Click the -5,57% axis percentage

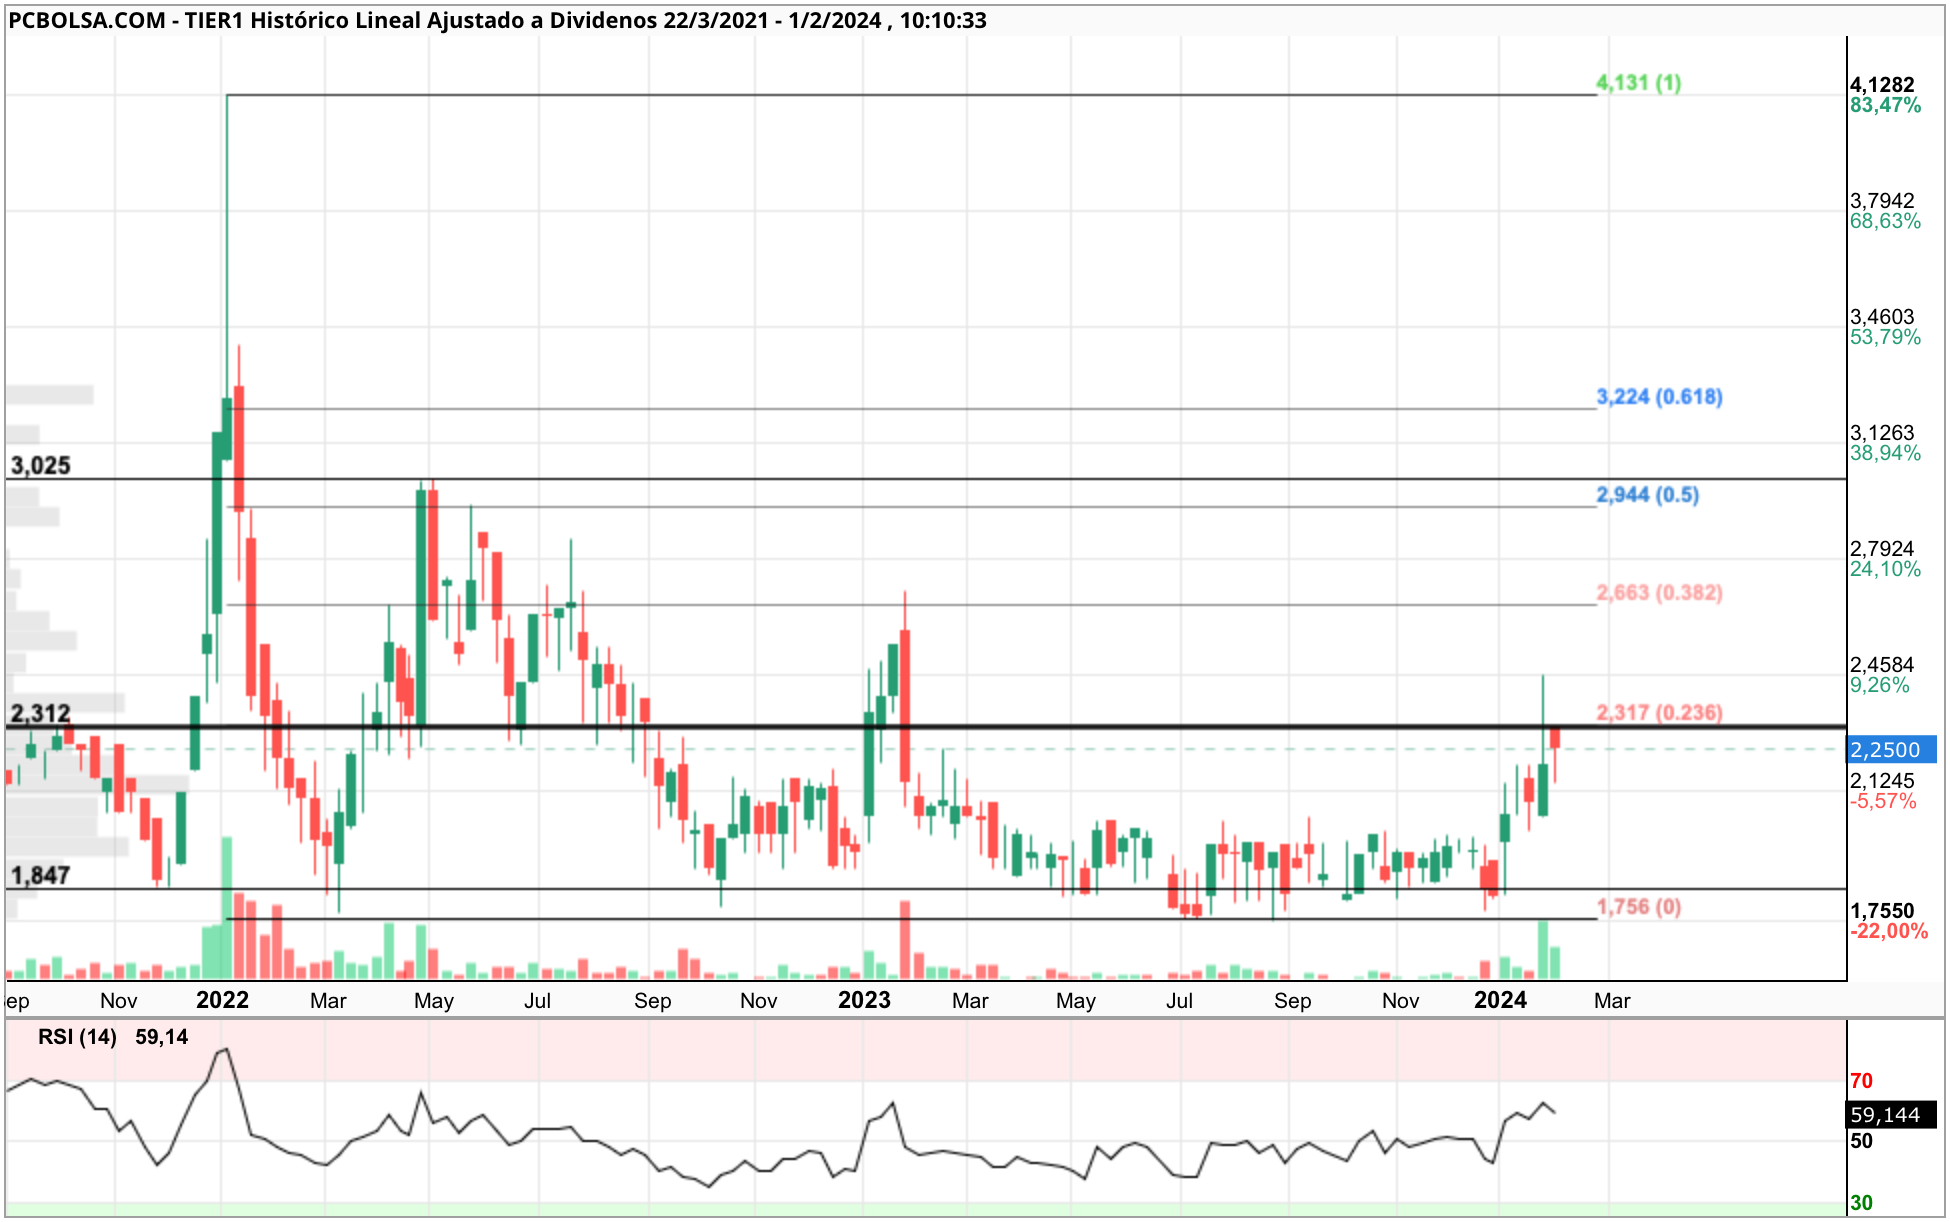(1883, 801)
